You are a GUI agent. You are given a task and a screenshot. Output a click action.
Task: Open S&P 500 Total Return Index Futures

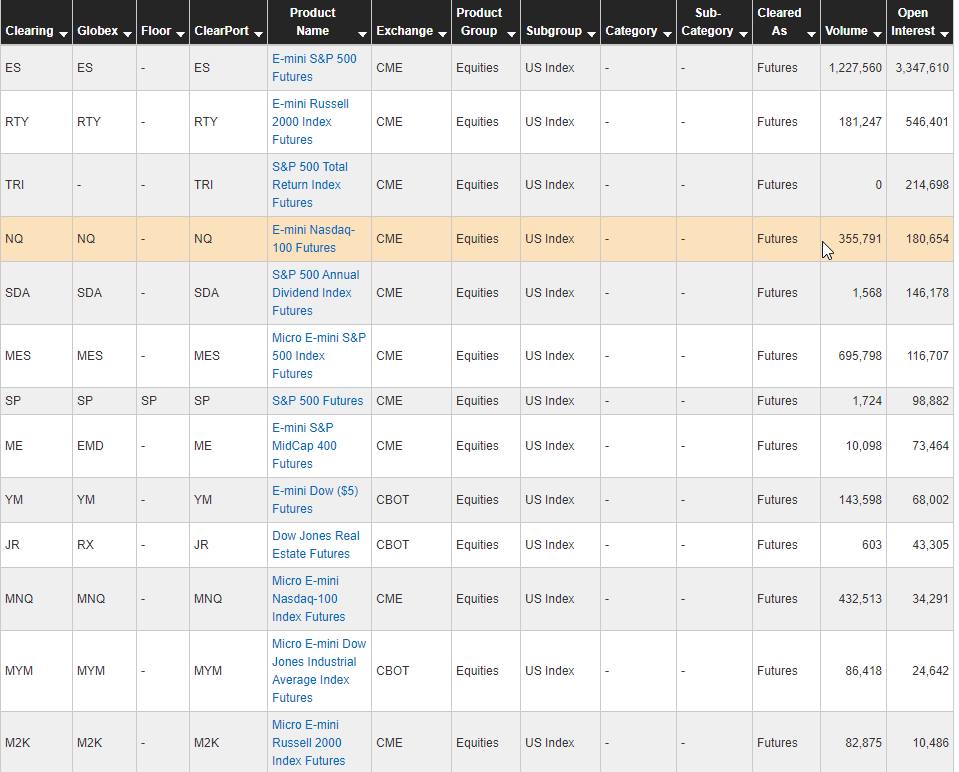click(x=310, y=185)
